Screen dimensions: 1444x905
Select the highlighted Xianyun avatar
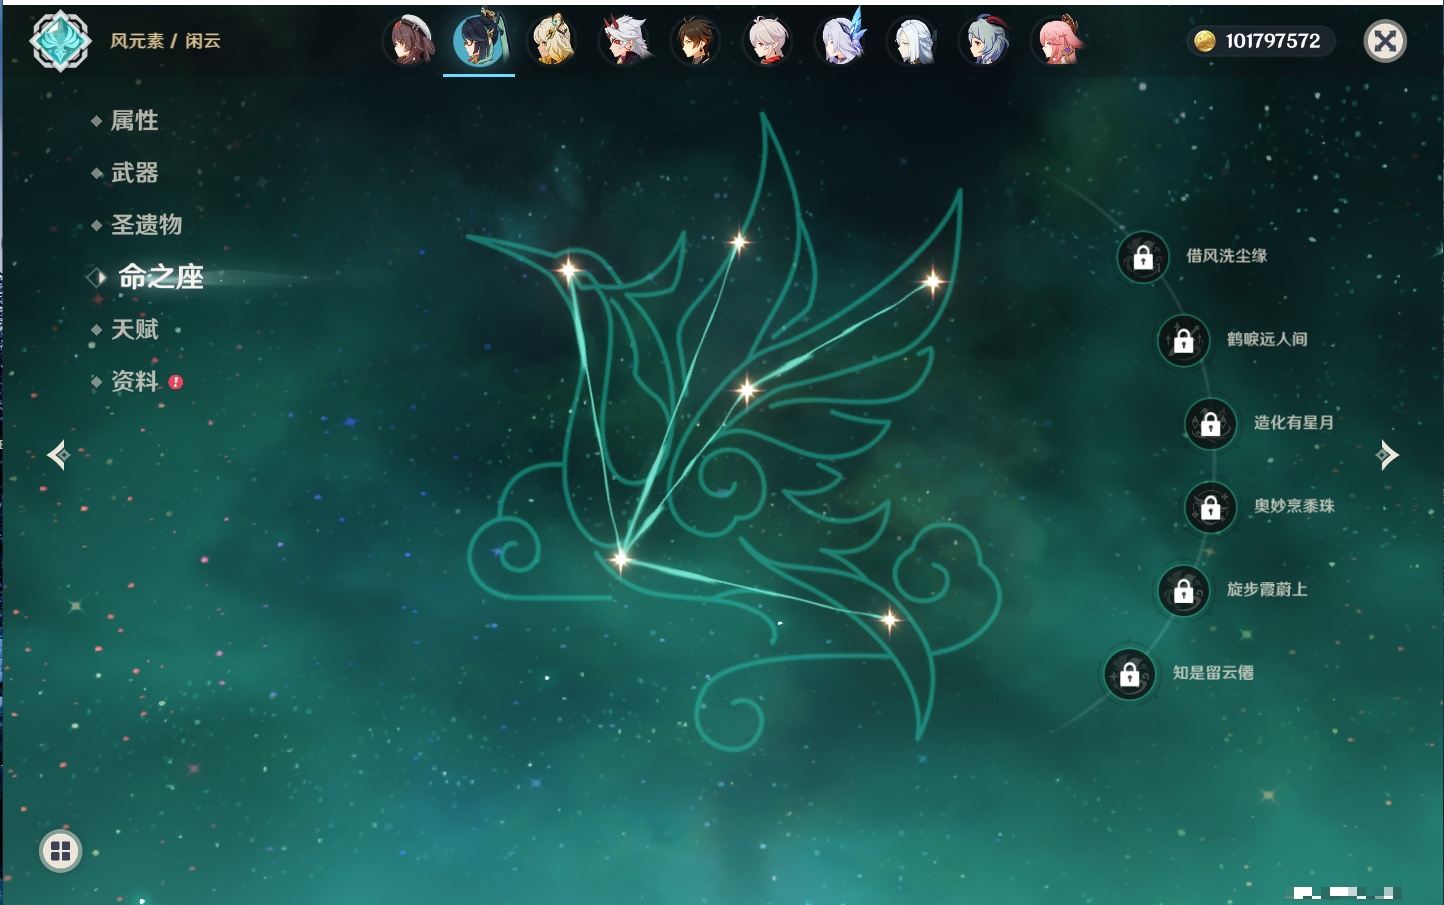(480, 41)
